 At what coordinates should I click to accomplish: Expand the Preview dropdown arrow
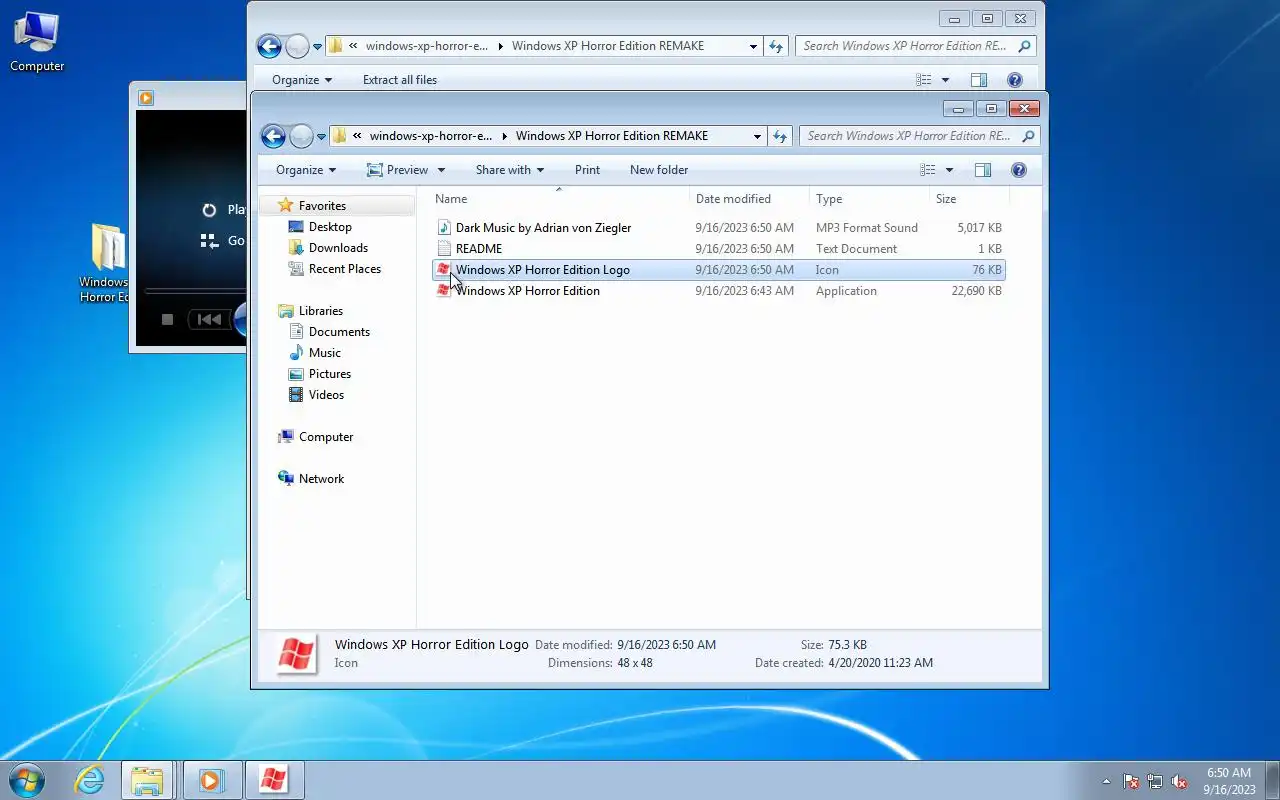coord(441,170)
